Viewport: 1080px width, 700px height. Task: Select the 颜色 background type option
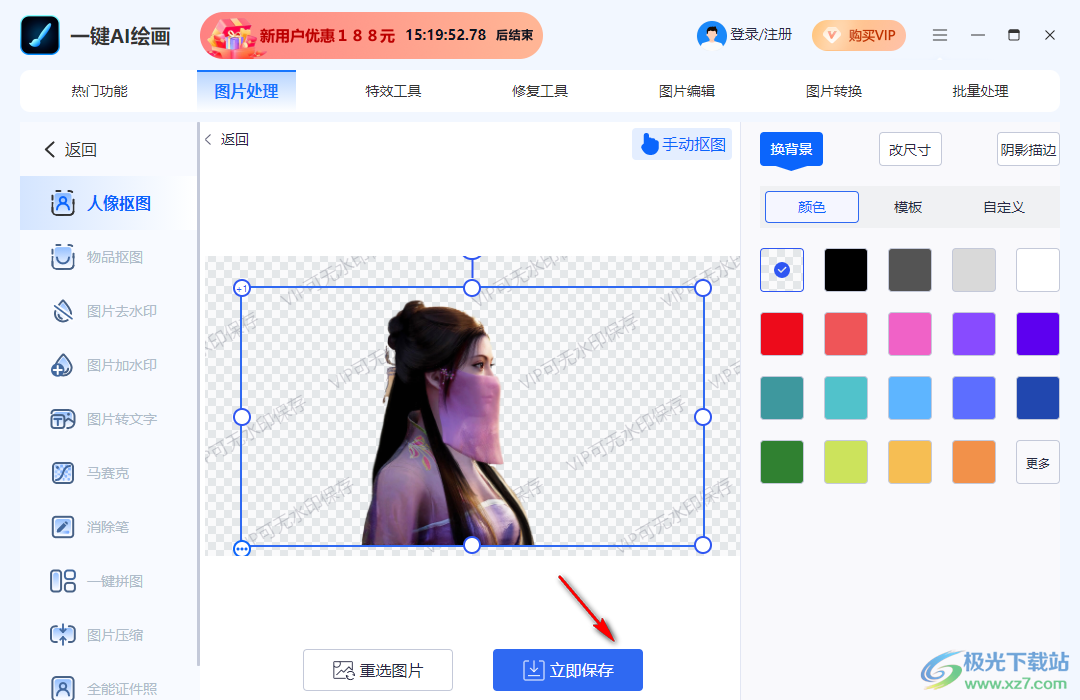[x=812, y=207]
